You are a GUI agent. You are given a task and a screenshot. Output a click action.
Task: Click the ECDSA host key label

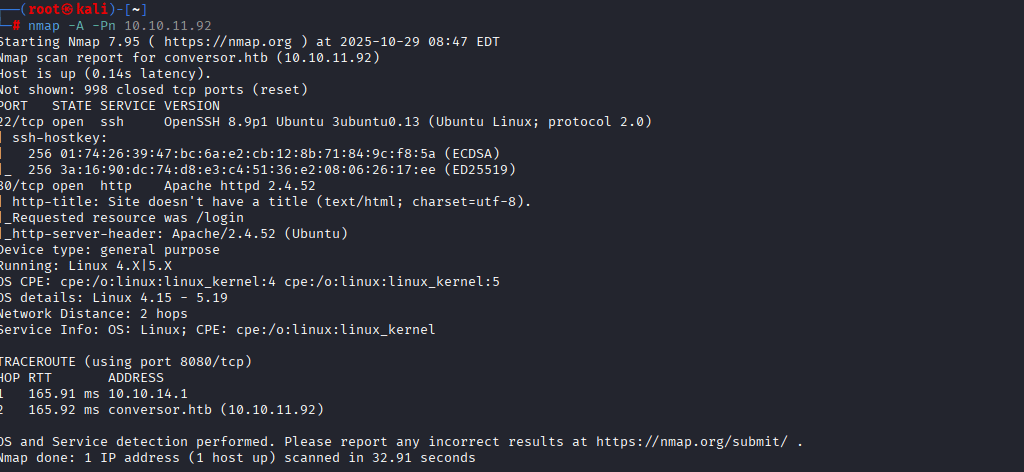click(x=476, y=153)
